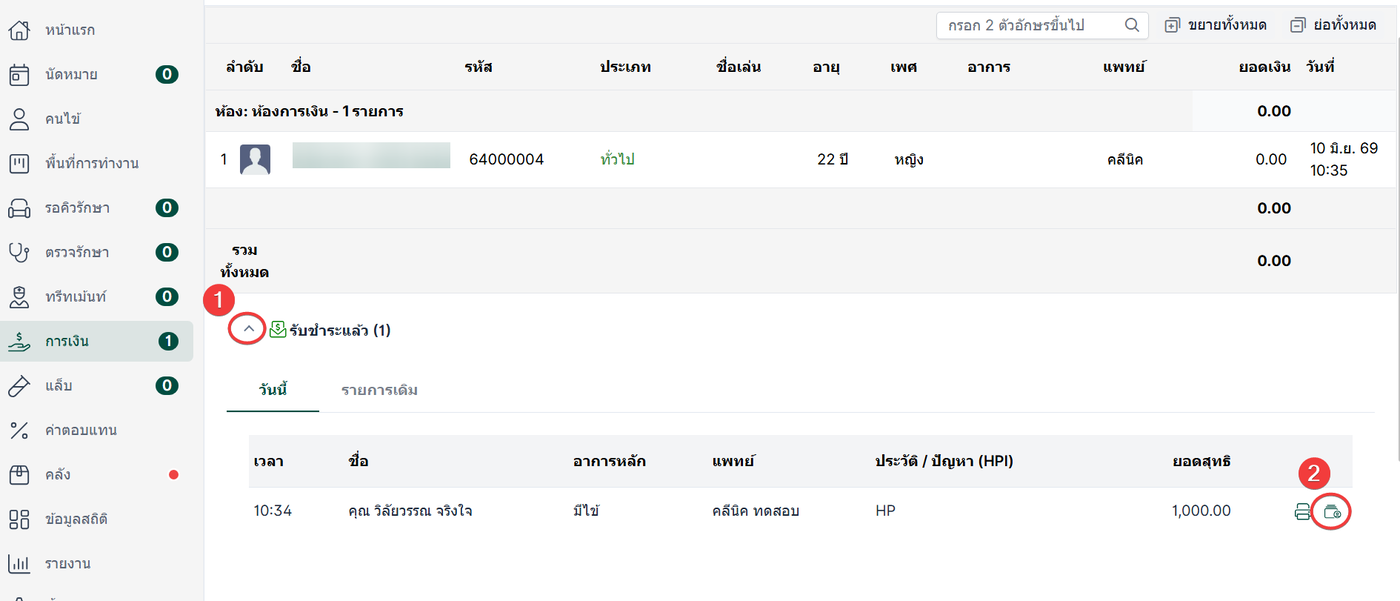Click the ทั่วไป type link
The height and width of the screenshot is (601, 1400).
pos(617,159)
